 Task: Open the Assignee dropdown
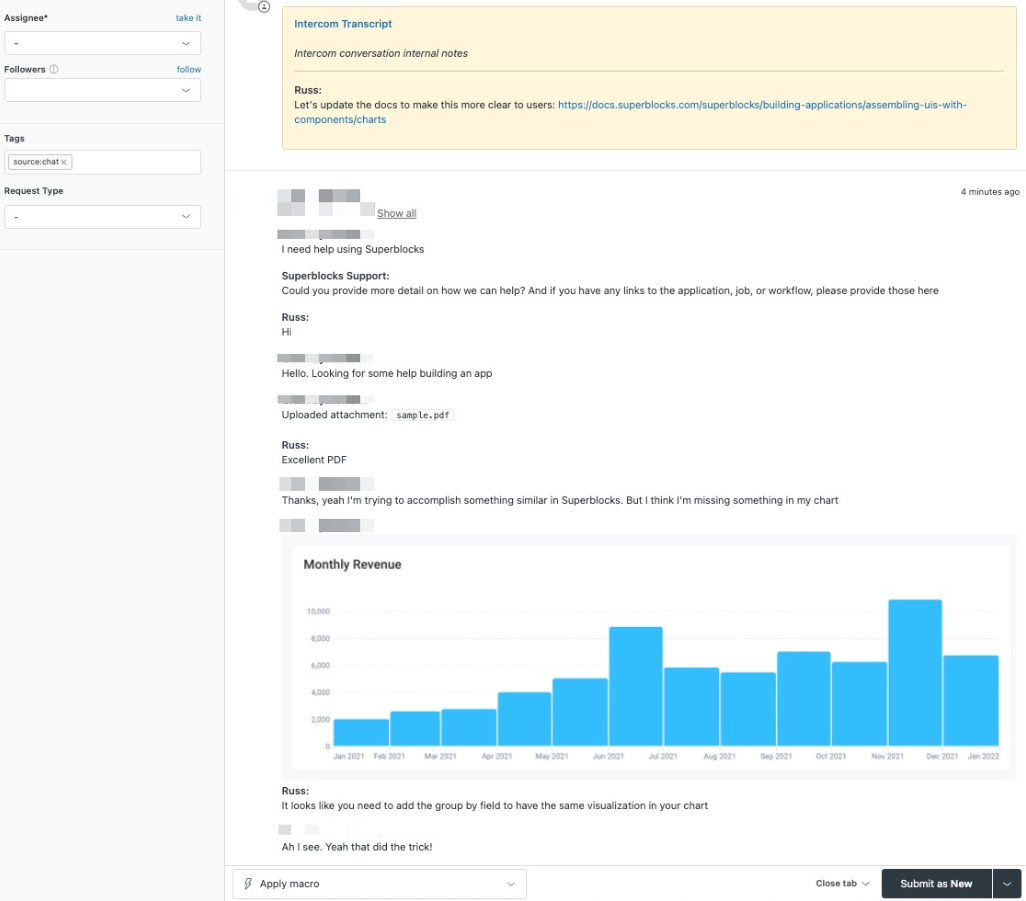coord(103,42)
